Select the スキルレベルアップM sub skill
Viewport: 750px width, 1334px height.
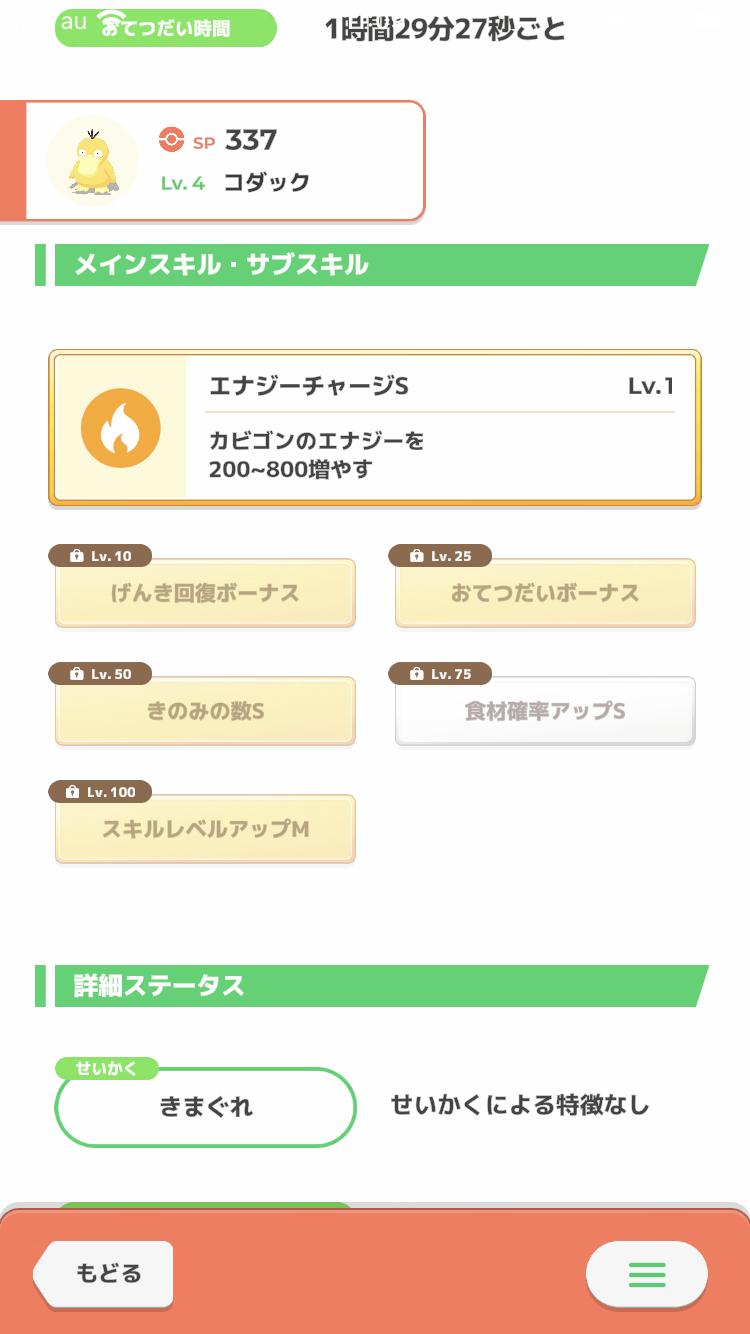(205, 830)
